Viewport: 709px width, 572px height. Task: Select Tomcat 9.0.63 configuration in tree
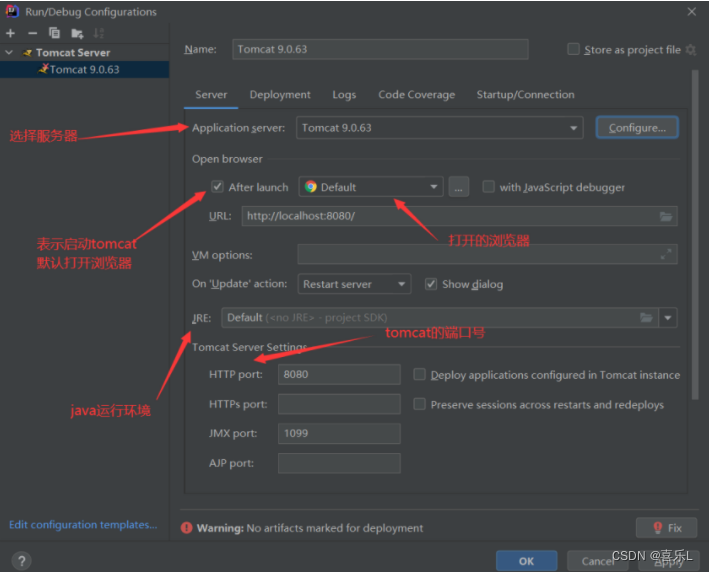pyautogui.click(x=85, y=70)
